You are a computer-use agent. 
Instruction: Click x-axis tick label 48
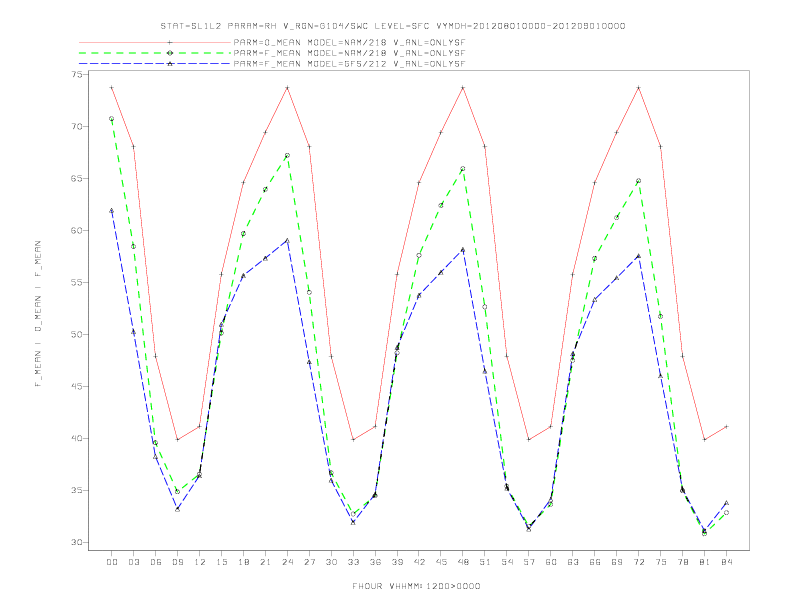(463, 562)
